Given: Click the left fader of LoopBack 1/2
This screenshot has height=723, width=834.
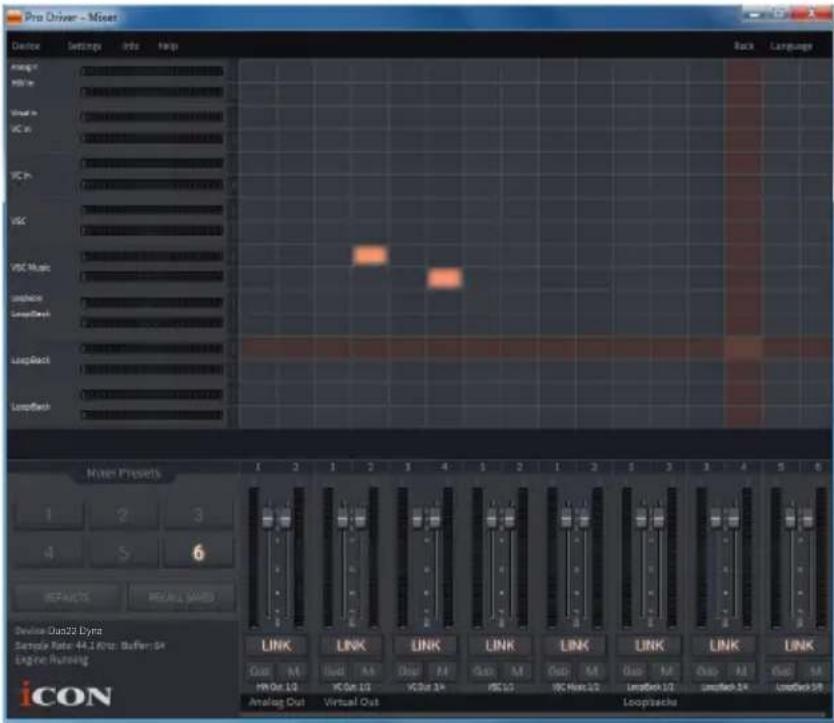Looking at the screenshot, I should [x=640, y=518].
